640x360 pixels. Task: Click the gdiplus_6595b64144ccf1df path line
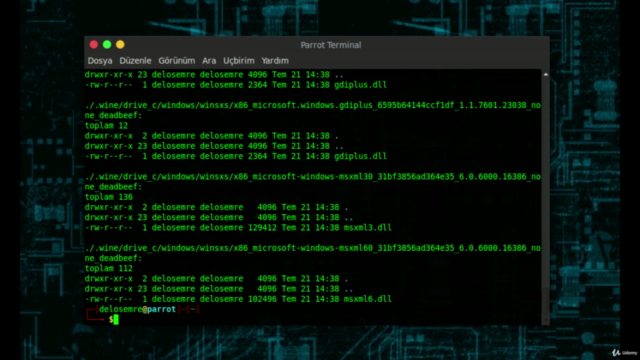313,105
